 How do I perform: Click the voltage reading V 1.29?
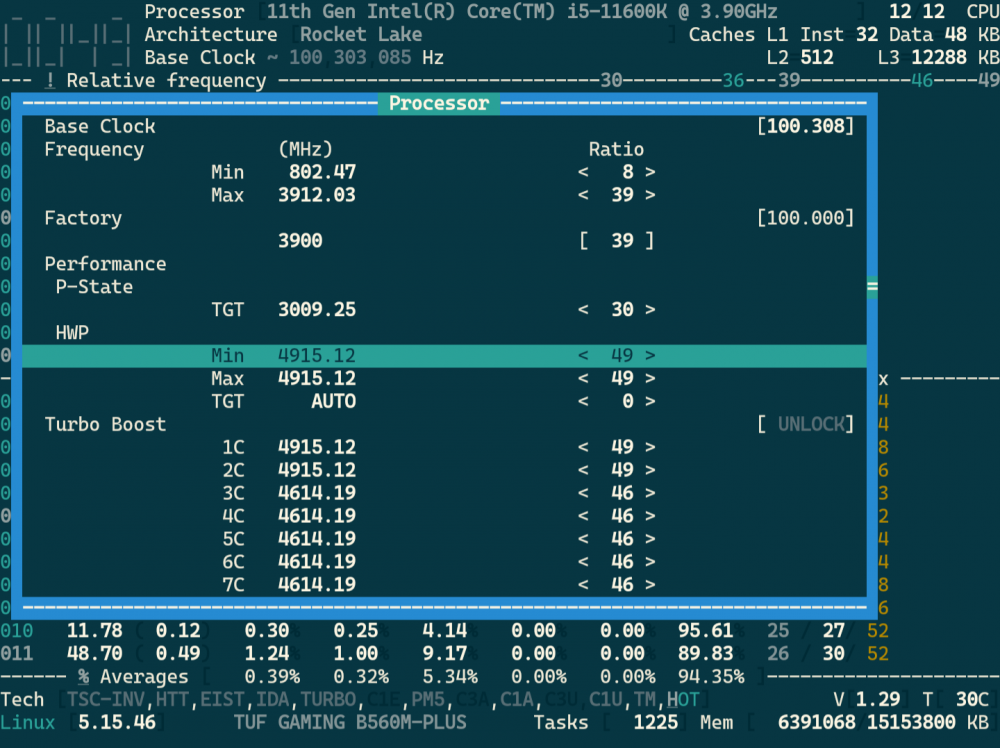[867, 700]
